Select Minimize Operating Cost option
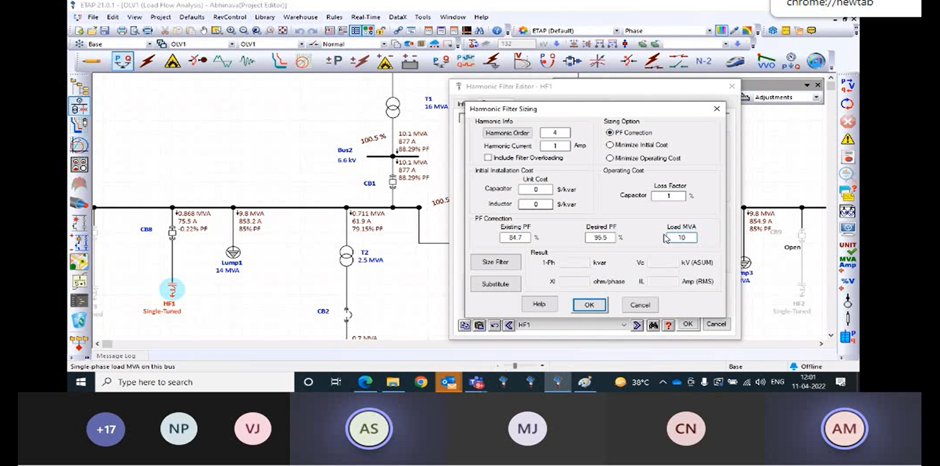 pyautogui.click(x=610, y=158)
